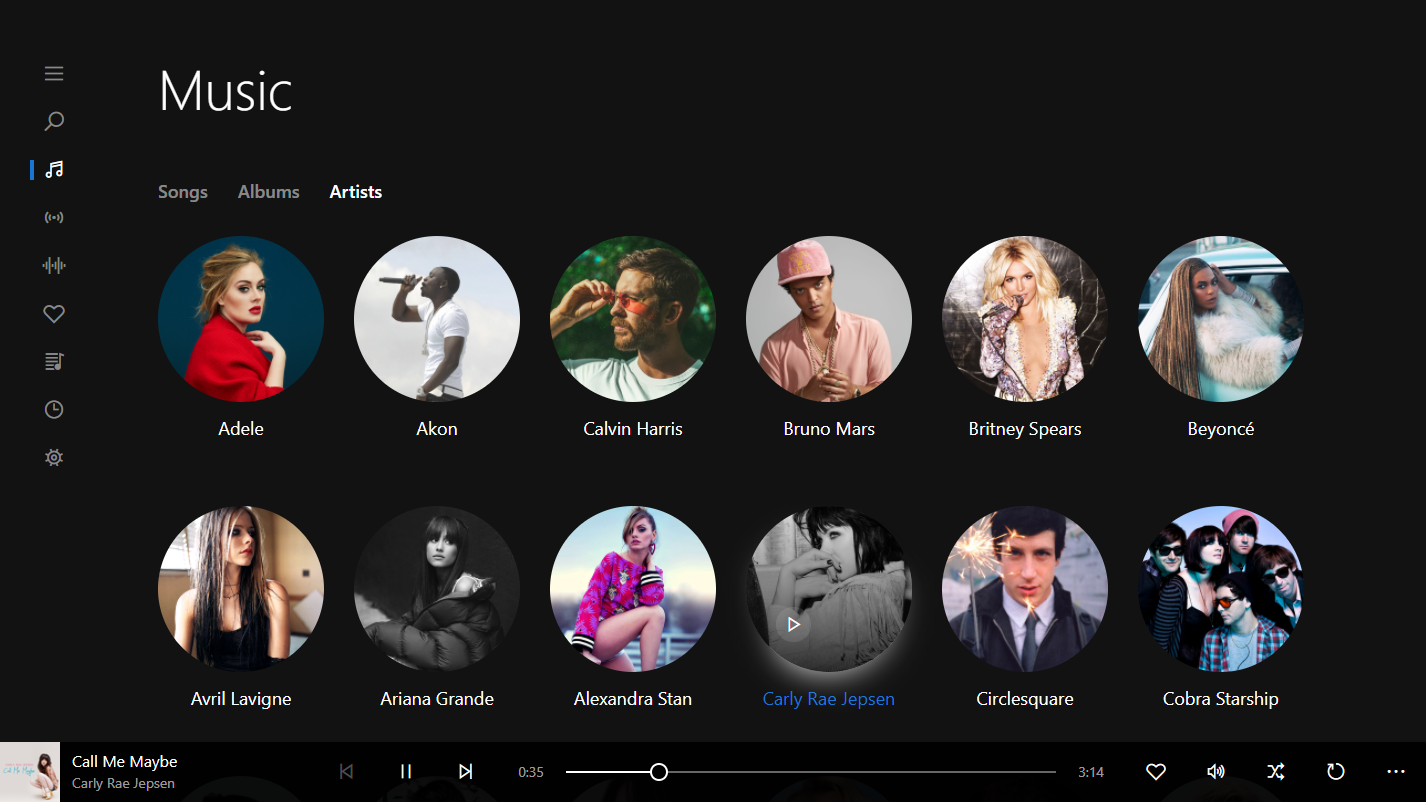The height and width of the screenshot is (802, 1426).
Task: Skip to the previous track
Action: point(346,771)
